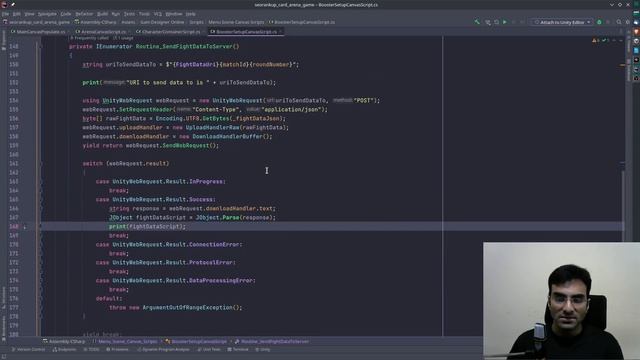
Task: Open the Tests menu
Action: [129, 14]
